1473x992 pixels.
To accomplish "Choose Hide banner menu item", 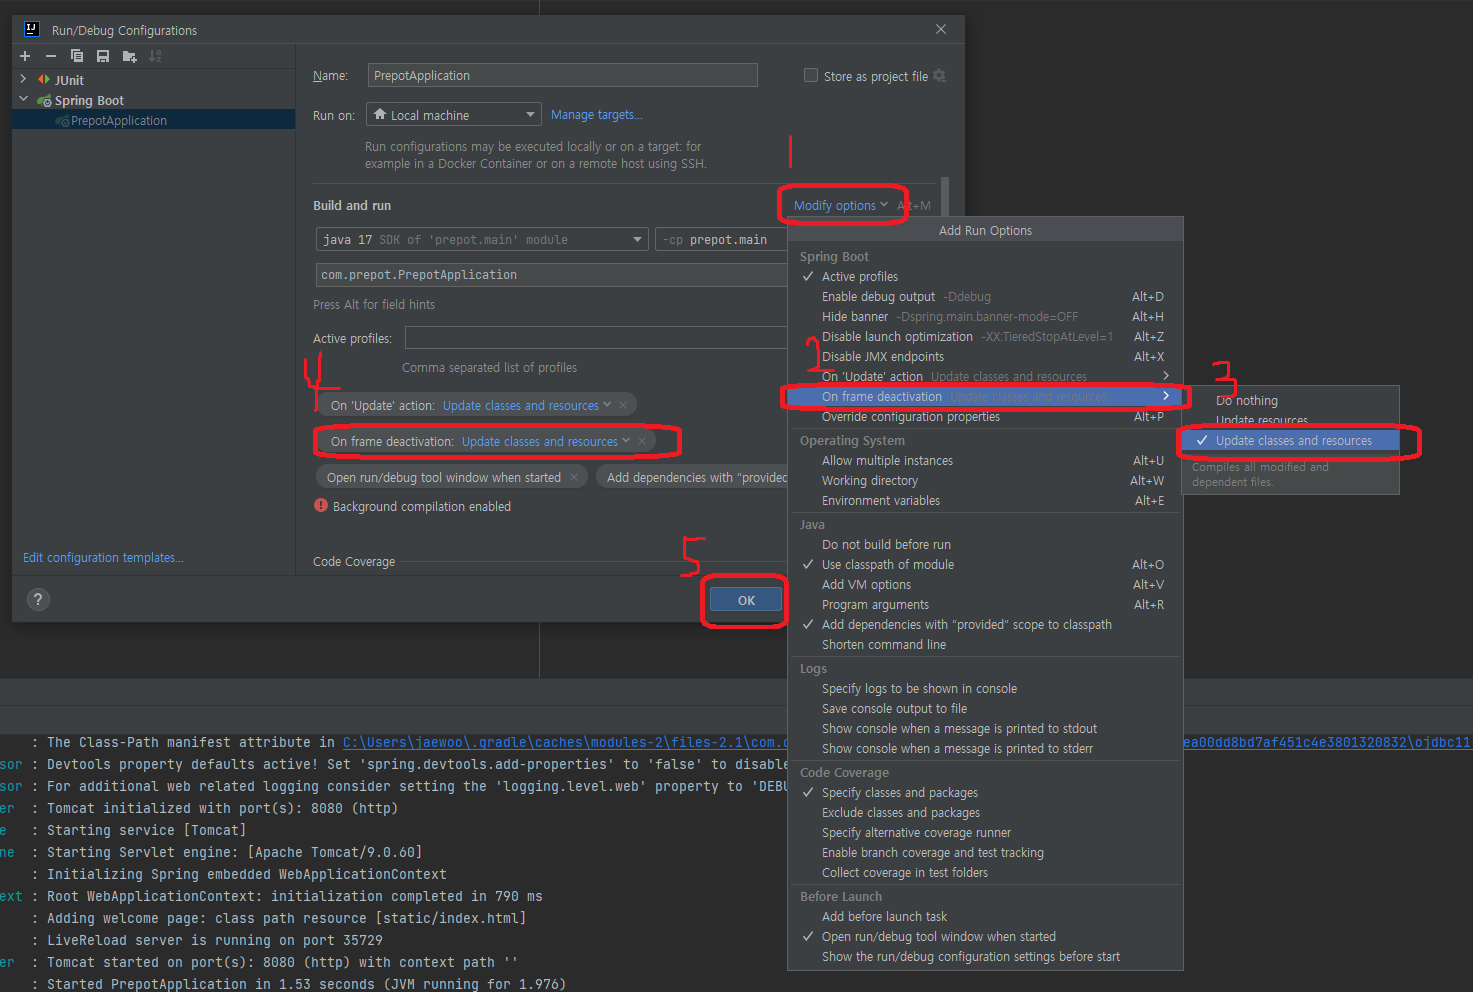I will 985,317.
